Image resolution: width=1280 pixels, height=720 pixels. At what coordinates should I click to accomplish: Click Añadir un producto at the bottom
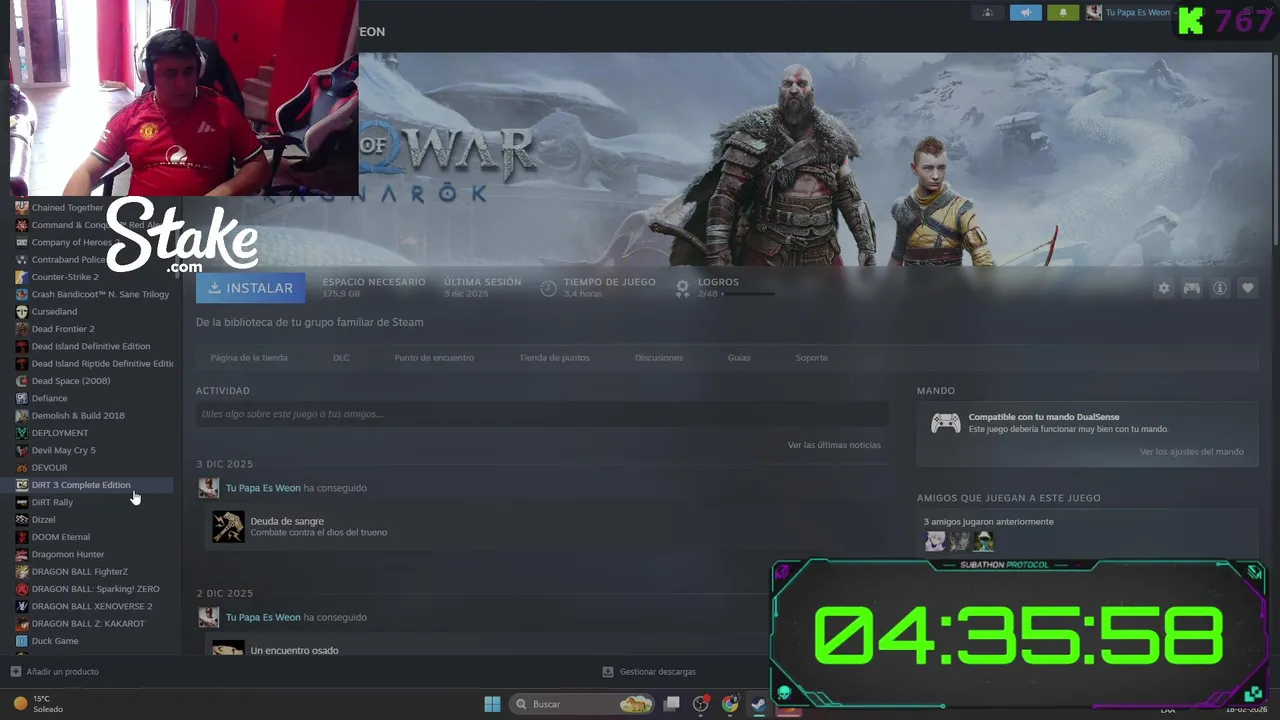(x=62, y=672)
